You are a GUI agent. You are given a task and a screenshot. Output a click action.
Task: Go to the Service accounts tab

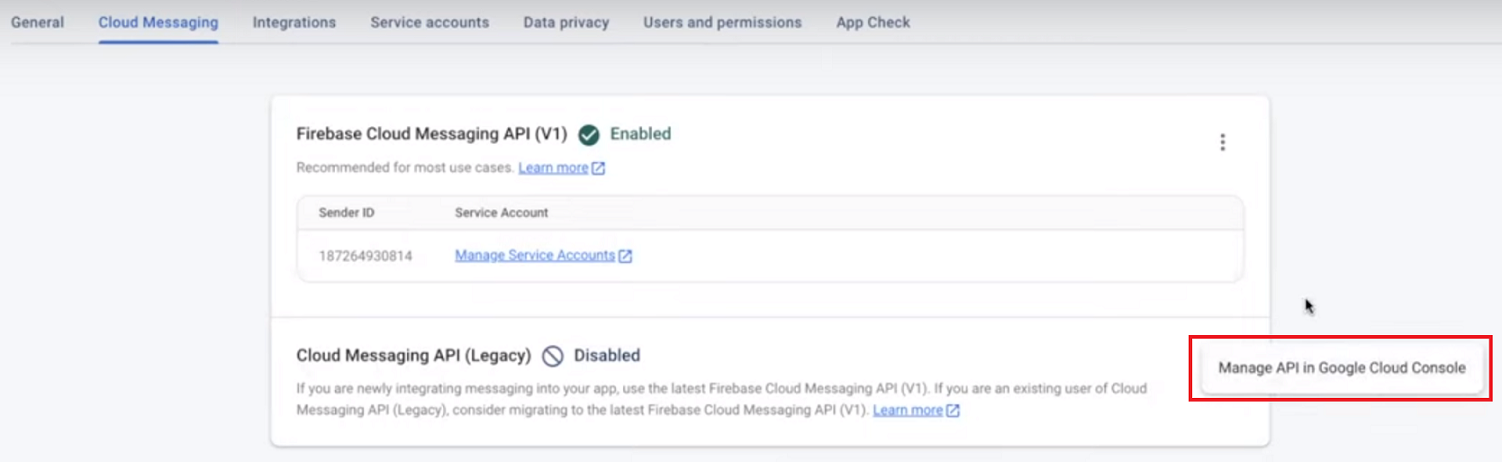pyautogui.click(x=429, y=22)
